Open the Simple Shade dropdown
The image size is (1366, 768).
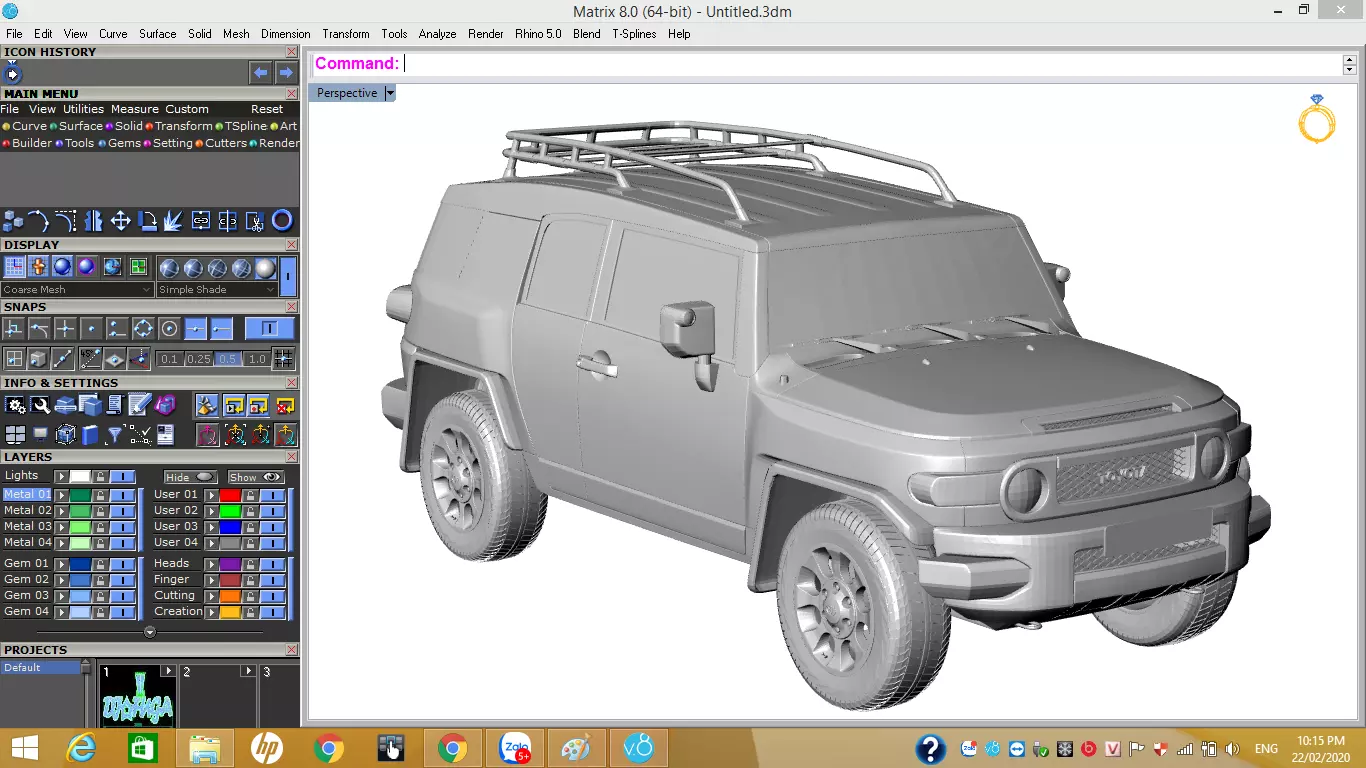pyautogui.click(x=216, y=289)
